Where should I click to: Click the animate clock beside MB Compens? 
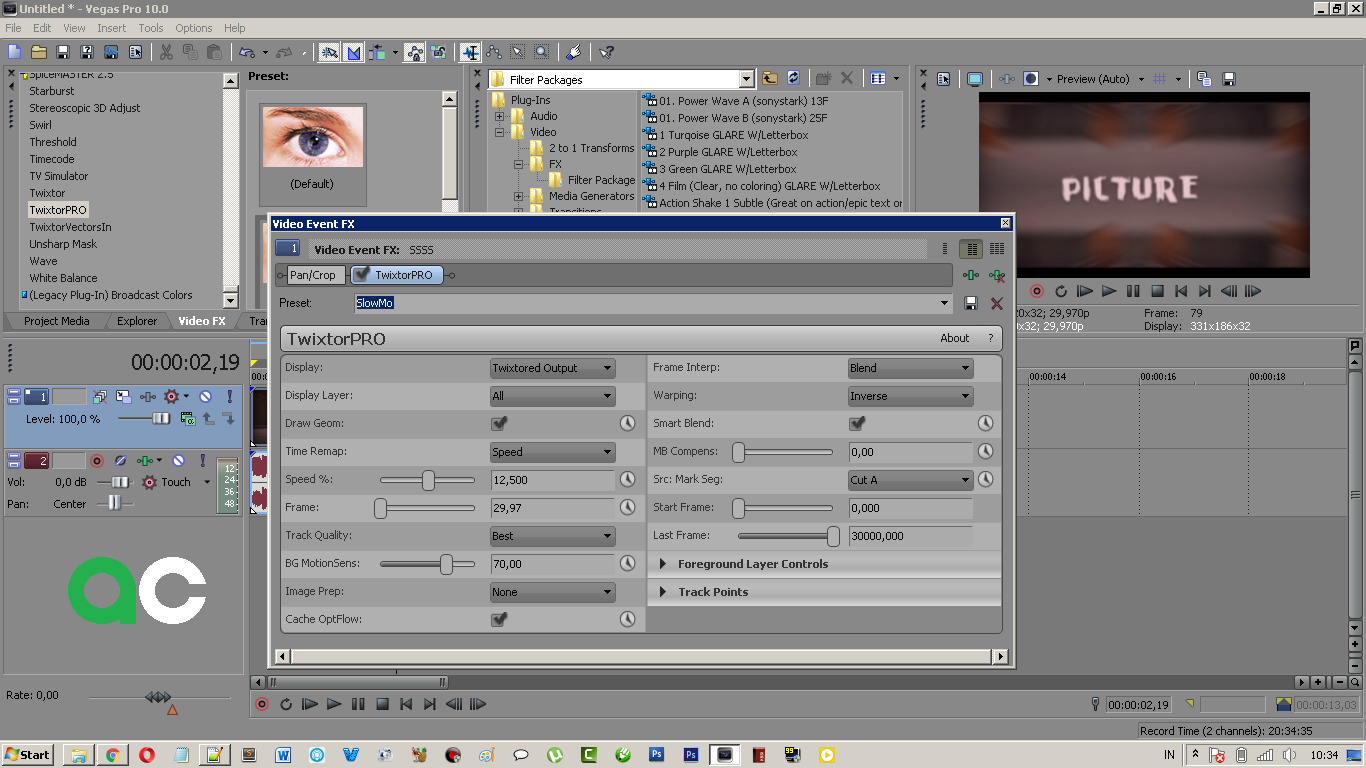coord(985,452)
